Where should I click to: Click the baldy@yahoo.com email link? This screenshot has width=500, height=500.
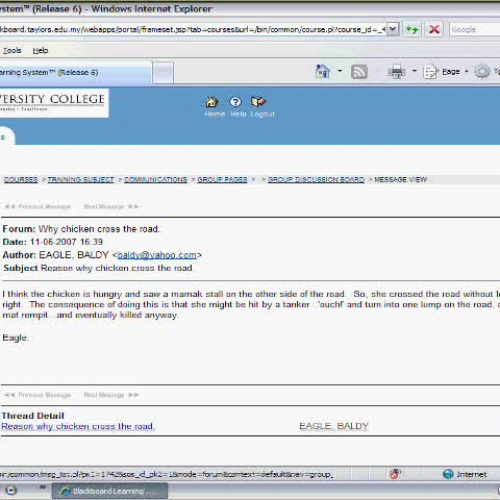pyautogui.click(x=157, y=255)
